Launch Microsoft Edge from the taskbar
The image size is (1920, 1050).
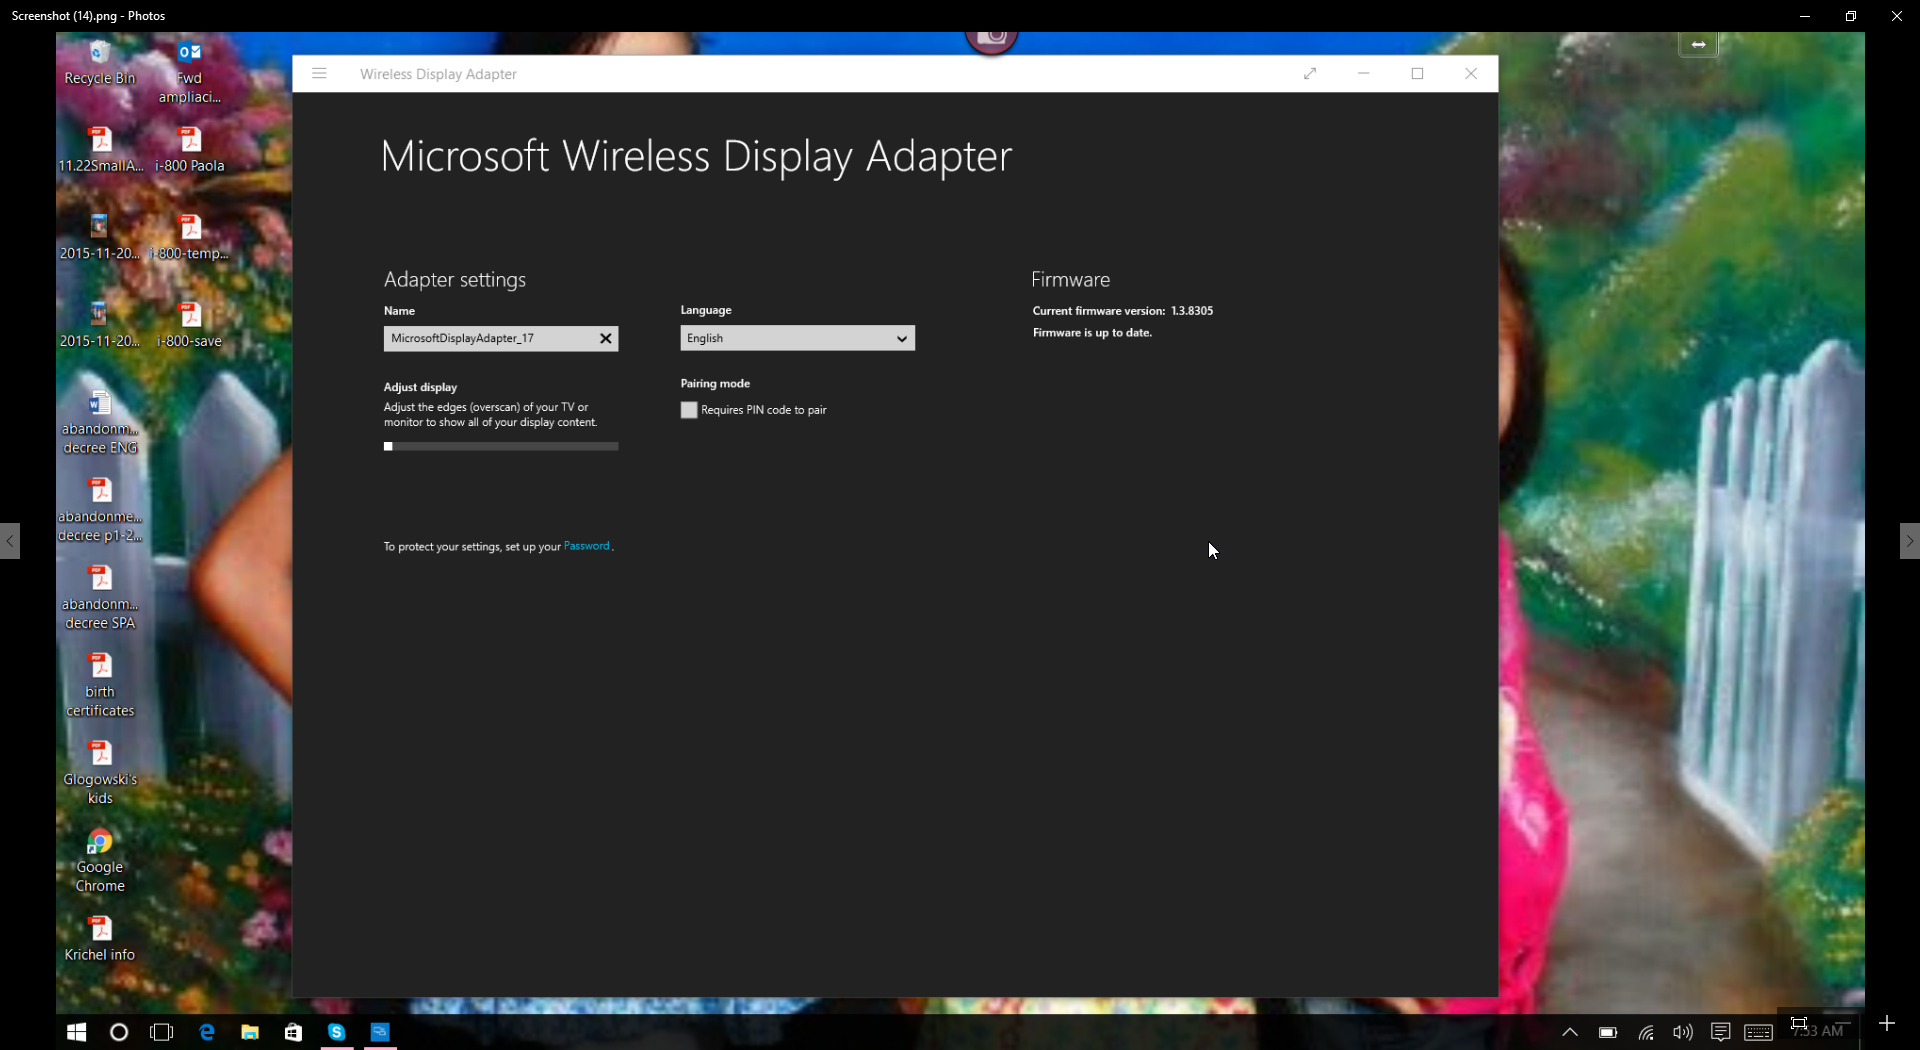coord(207,1032)
